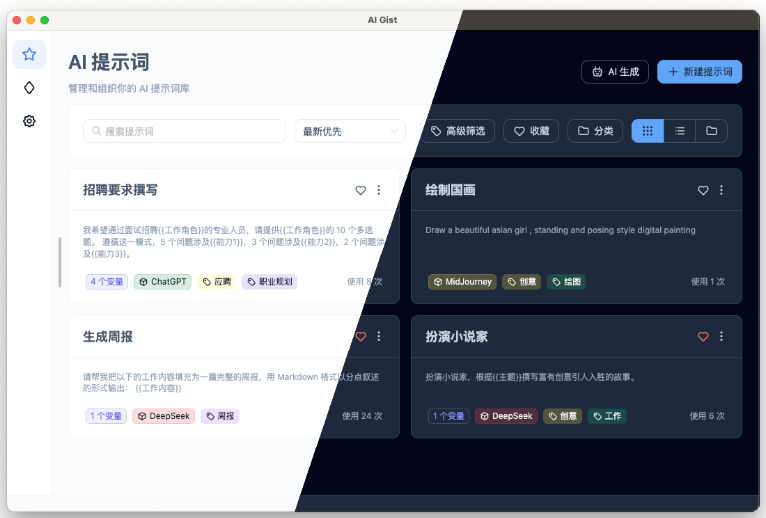Image resolution: width=766 pixels, height=518 pixels.
Task: Open the 分类 category filter
Action: pos(595,131)
